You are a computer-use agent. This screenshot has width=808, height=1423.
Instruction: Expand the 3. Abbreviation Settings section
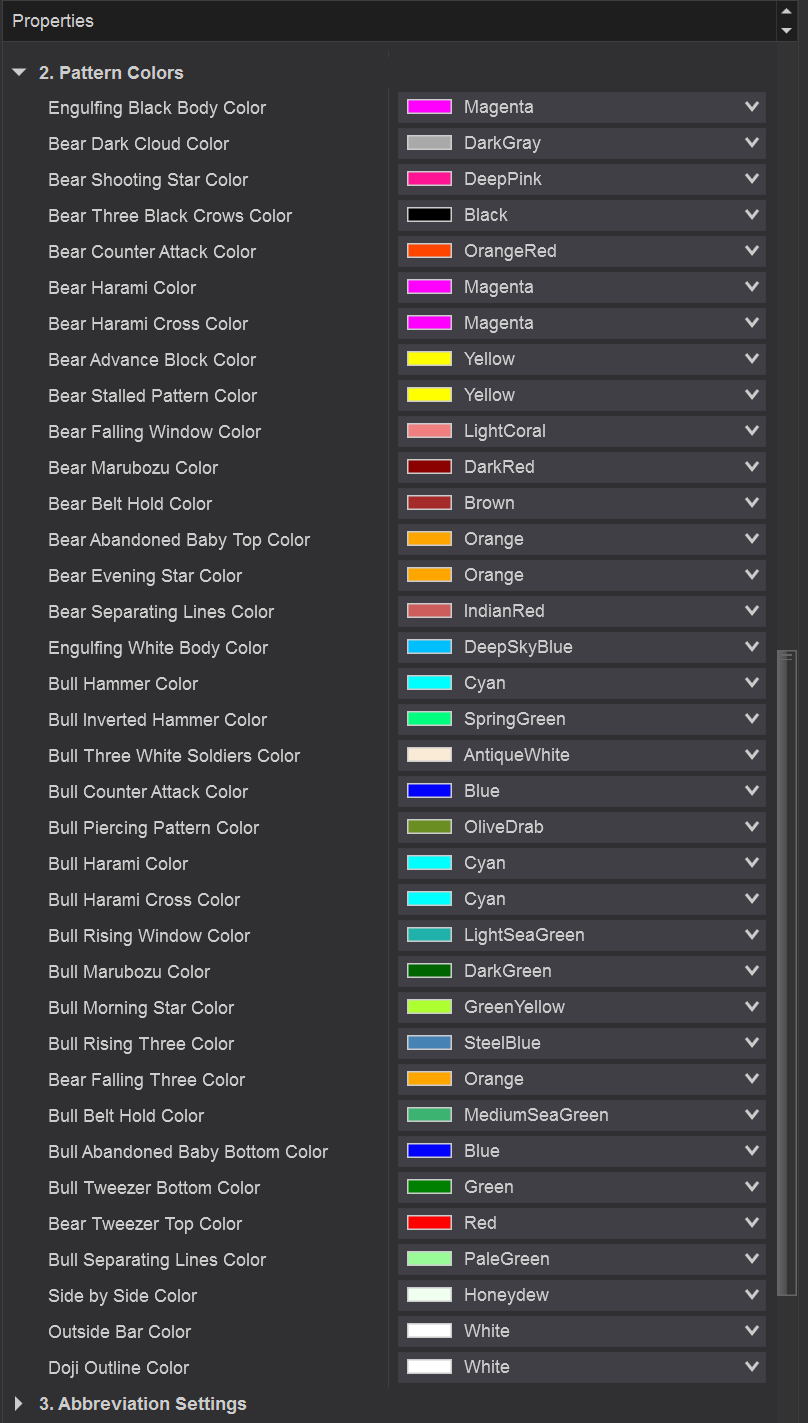click(19, 1404)
